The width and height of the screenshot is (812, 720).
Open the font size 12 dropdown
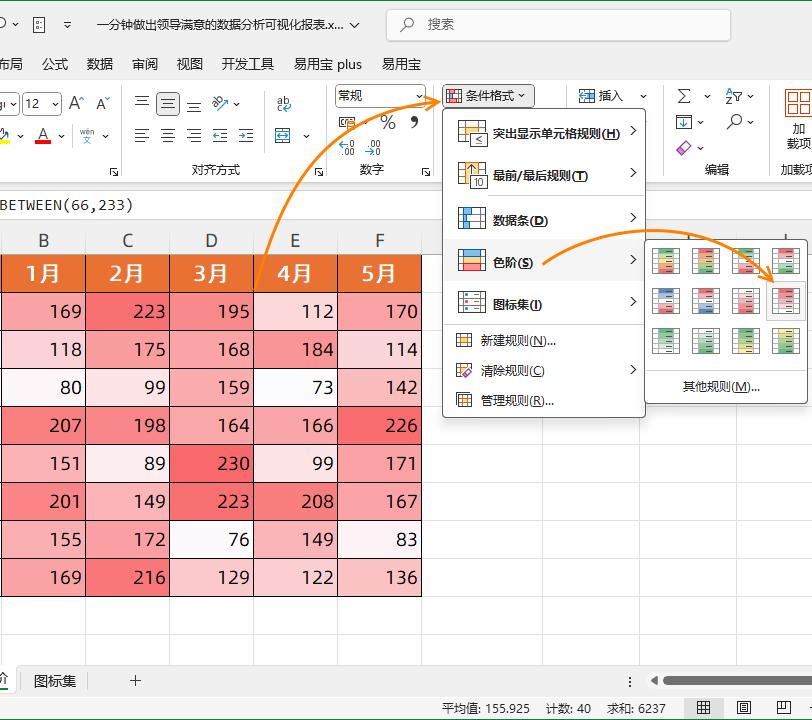point(53,103)
